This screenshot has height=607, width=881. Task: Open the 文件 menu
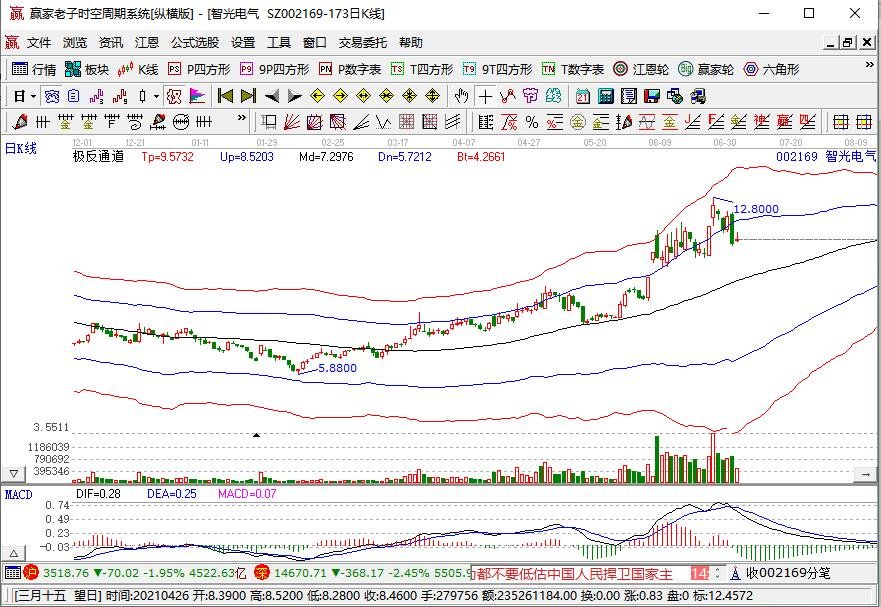coord(39,43)
